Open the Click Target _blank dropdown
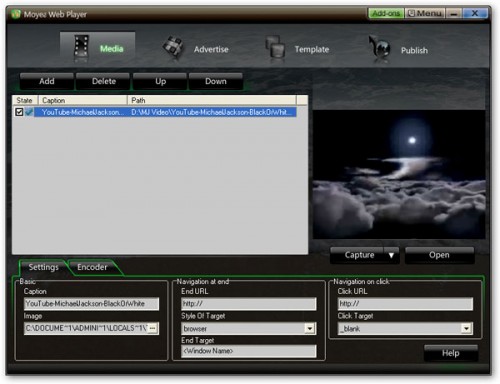The height and width of the screenshot is (384, 500). (x=467, y=329)
